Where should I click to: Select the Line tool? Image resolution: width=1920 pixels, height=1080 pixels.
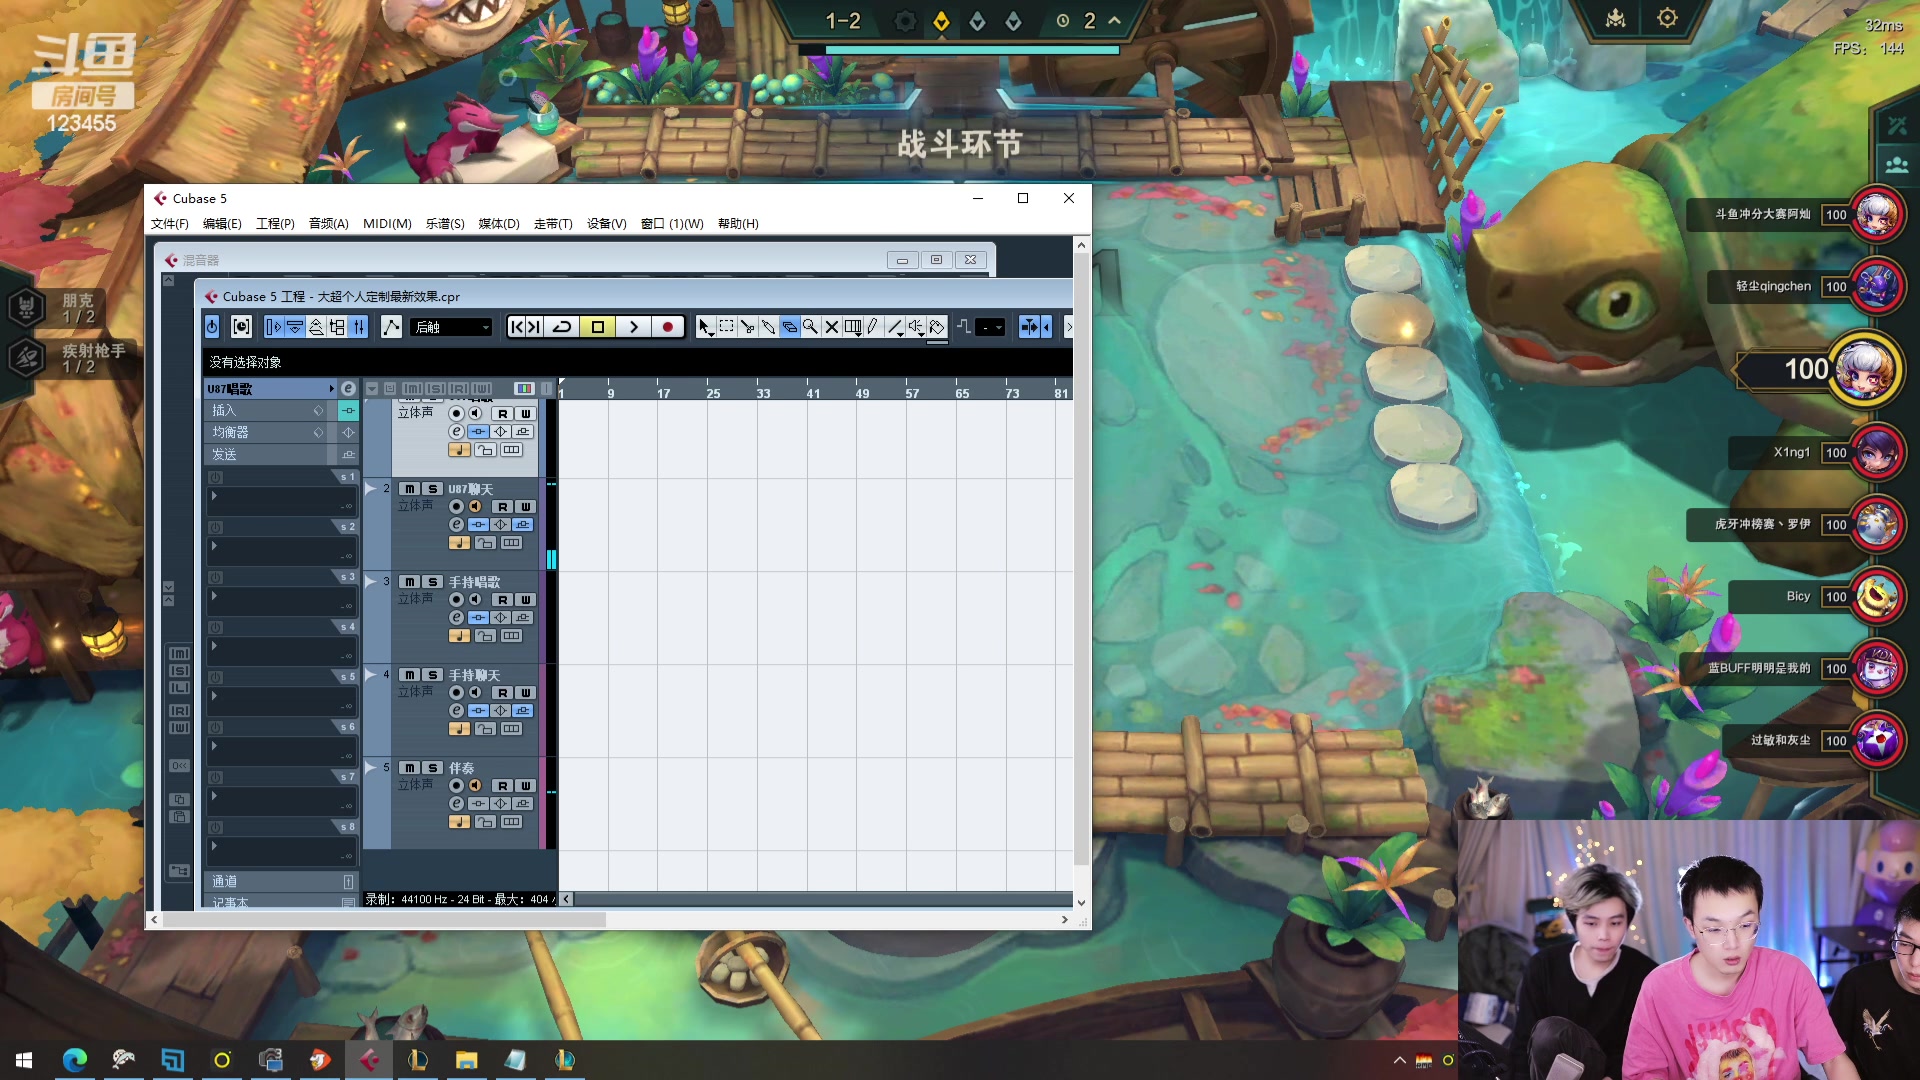pyautogui.click(x=895, y=327)
